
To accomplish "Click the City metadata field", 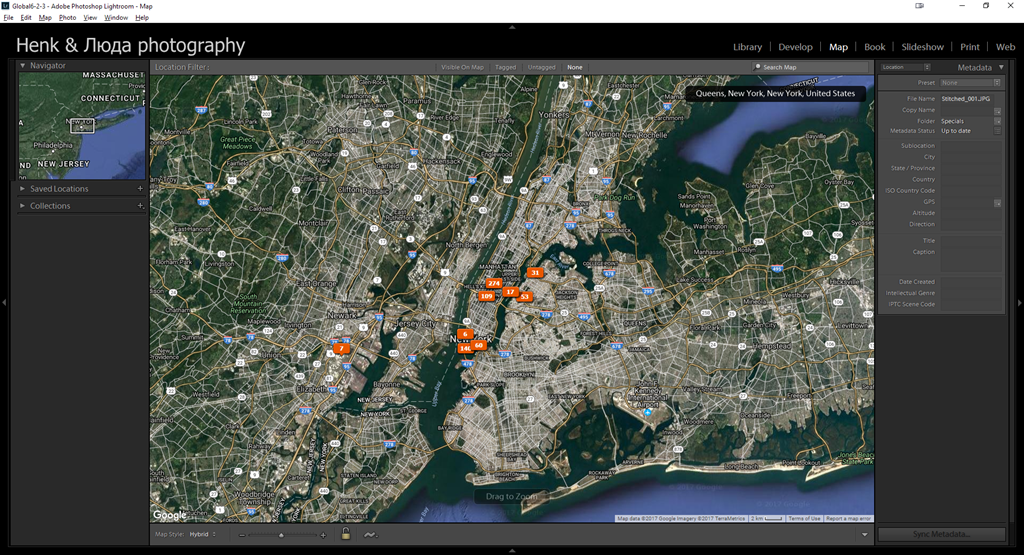I will 971,157.
